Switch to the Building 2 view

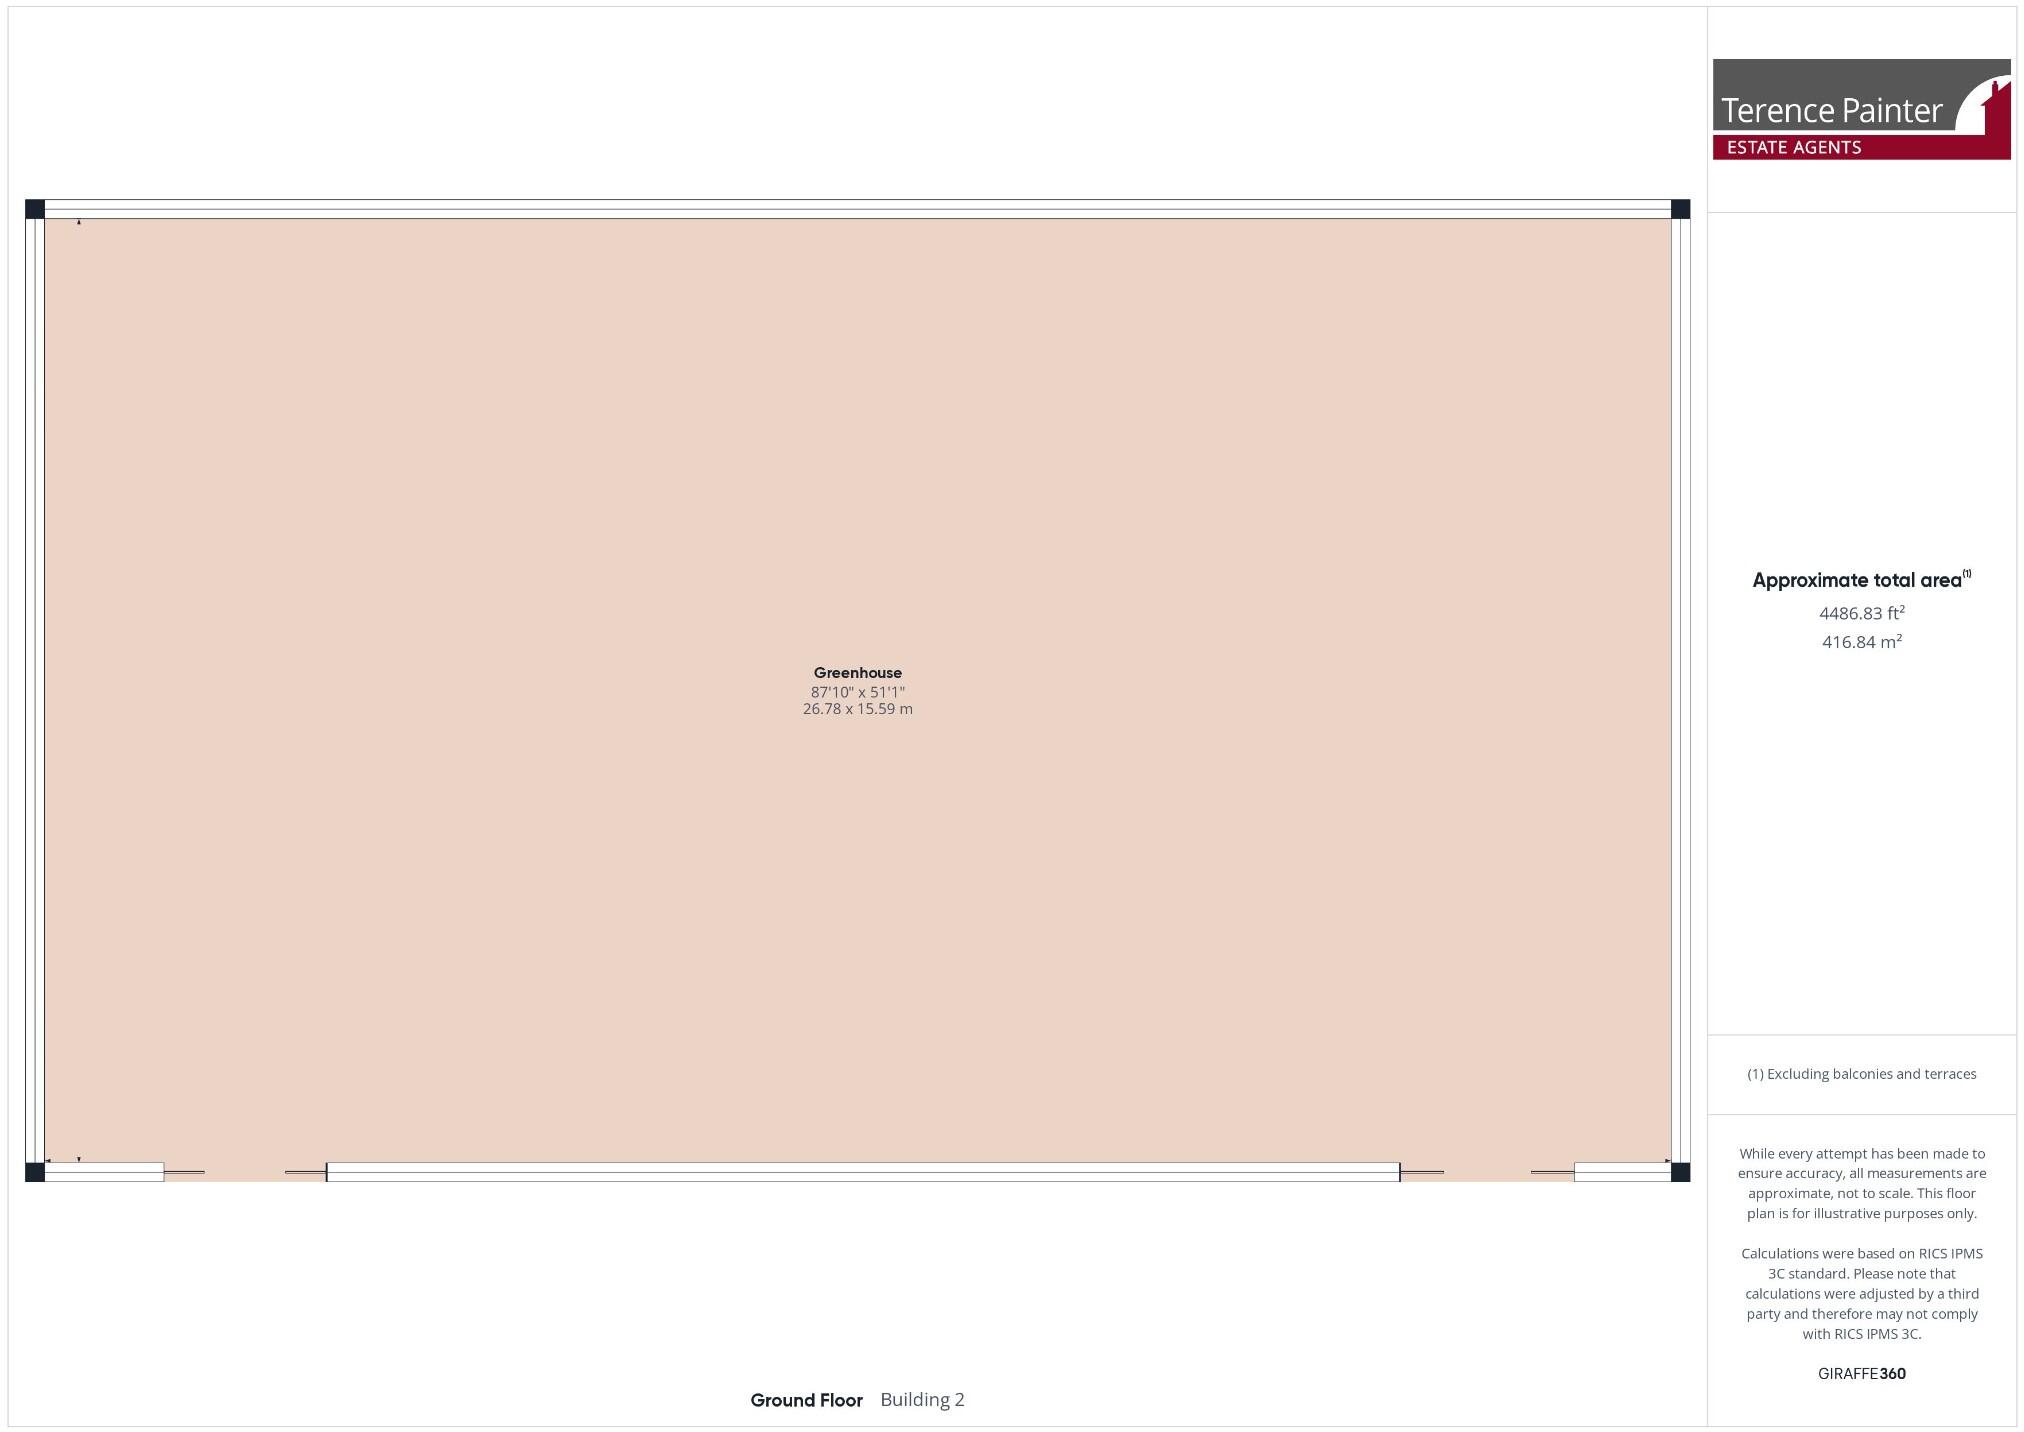[x=921, y=1400]
